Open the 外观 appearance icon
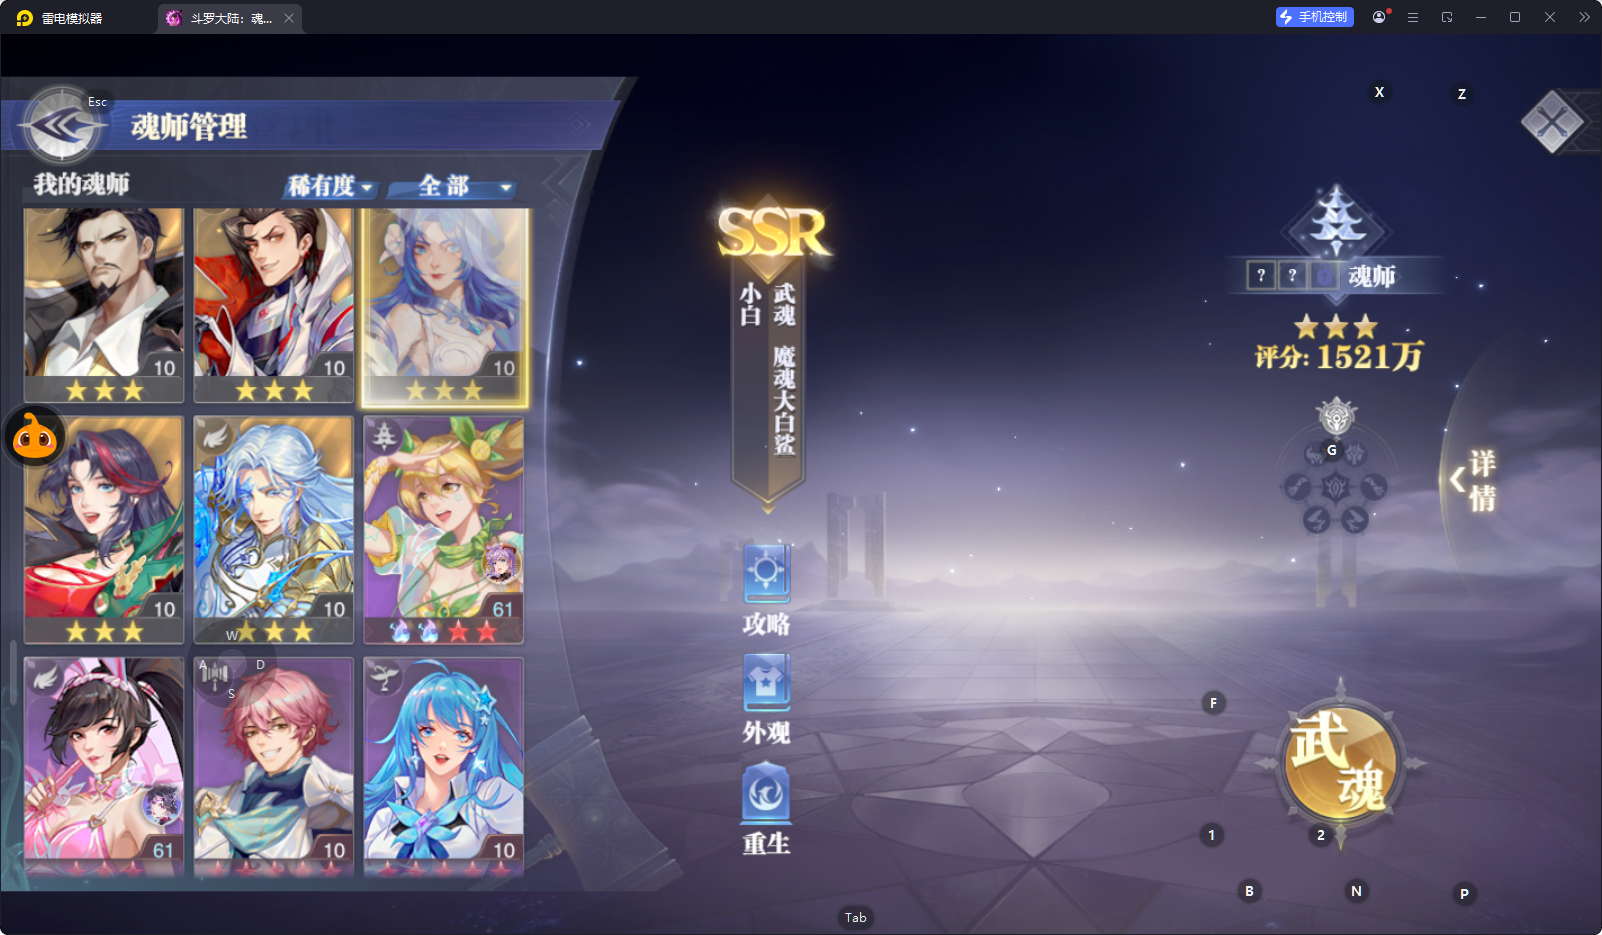1602x935 pixels. point(767,683)
